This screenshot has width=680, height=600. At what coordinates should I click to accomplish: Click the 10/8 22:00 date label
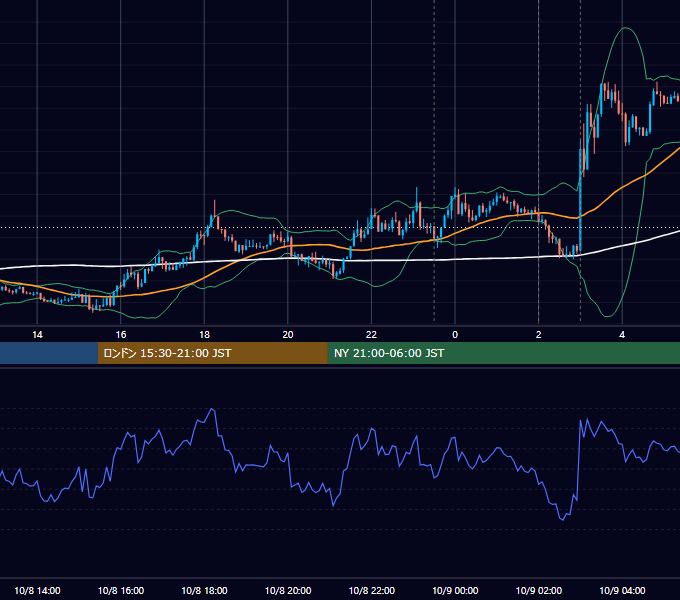click(x=372, y=590)
